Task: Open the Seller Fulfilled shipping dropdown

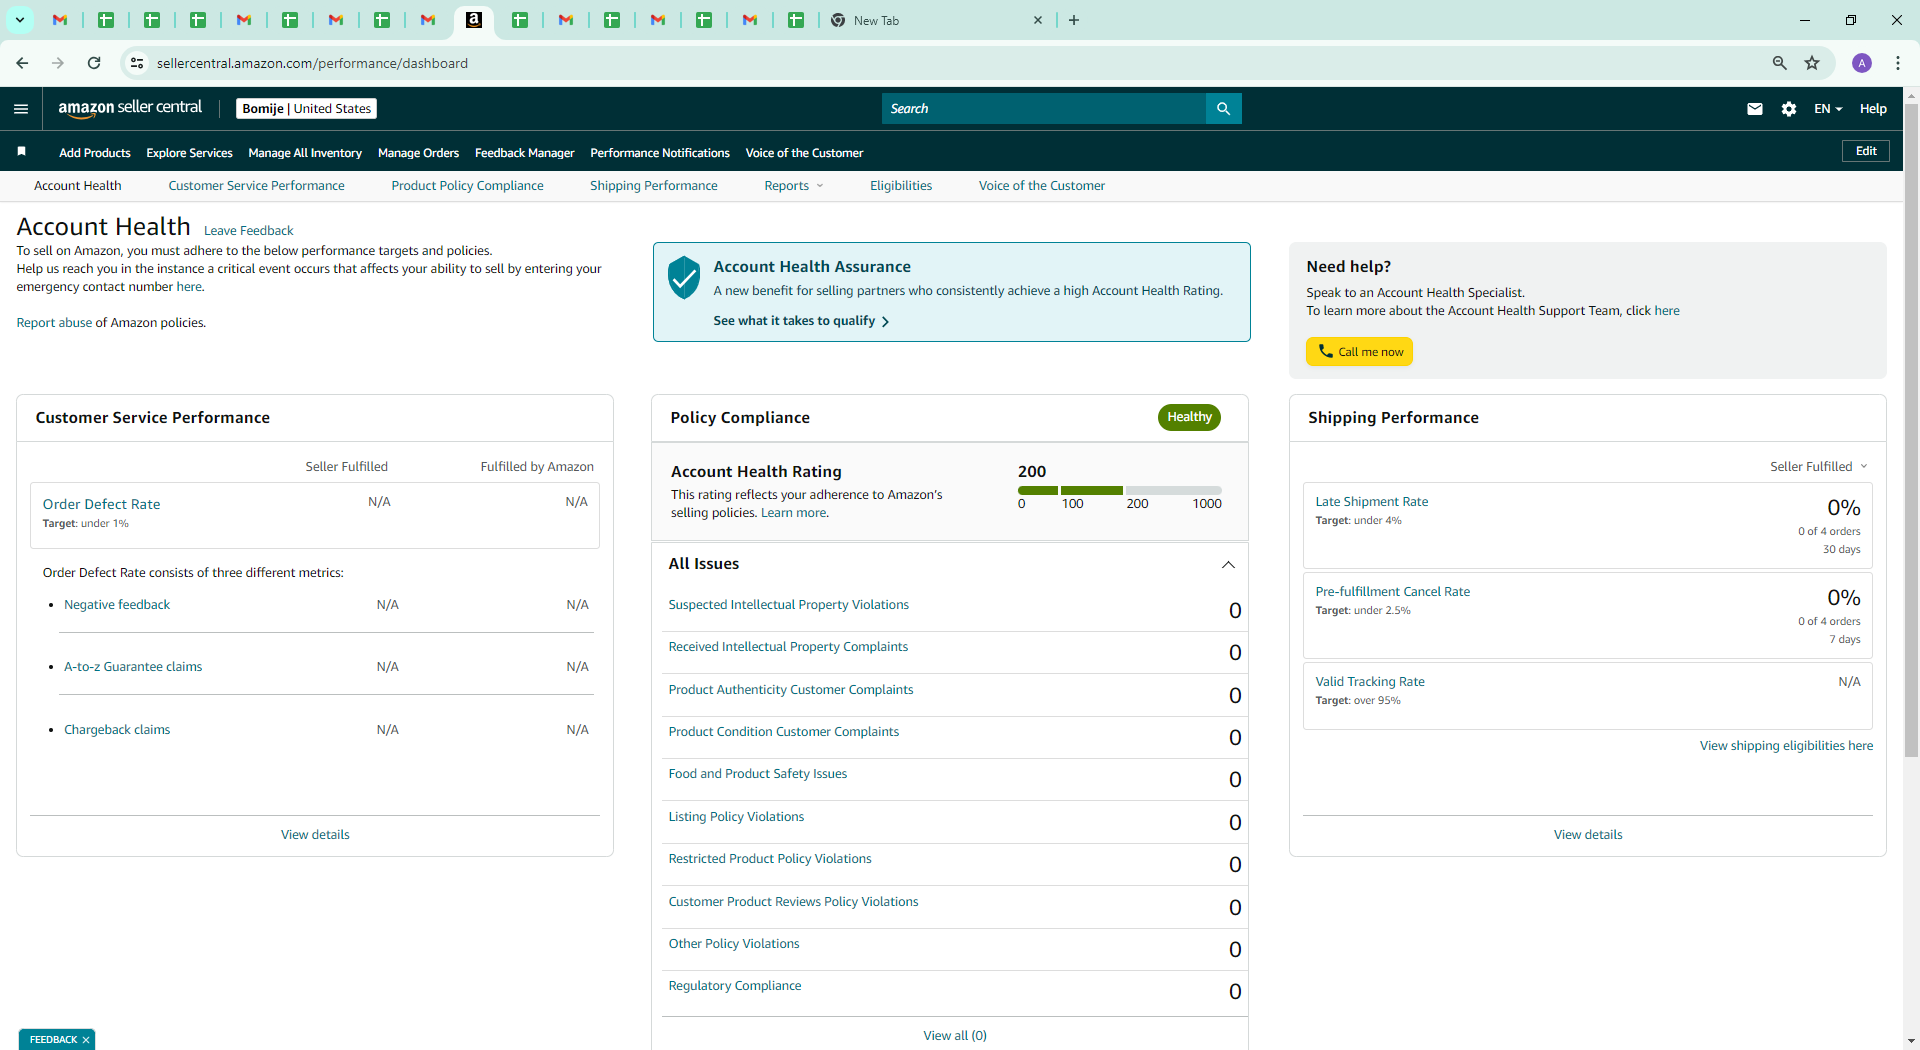Action: click(1819, 467)
